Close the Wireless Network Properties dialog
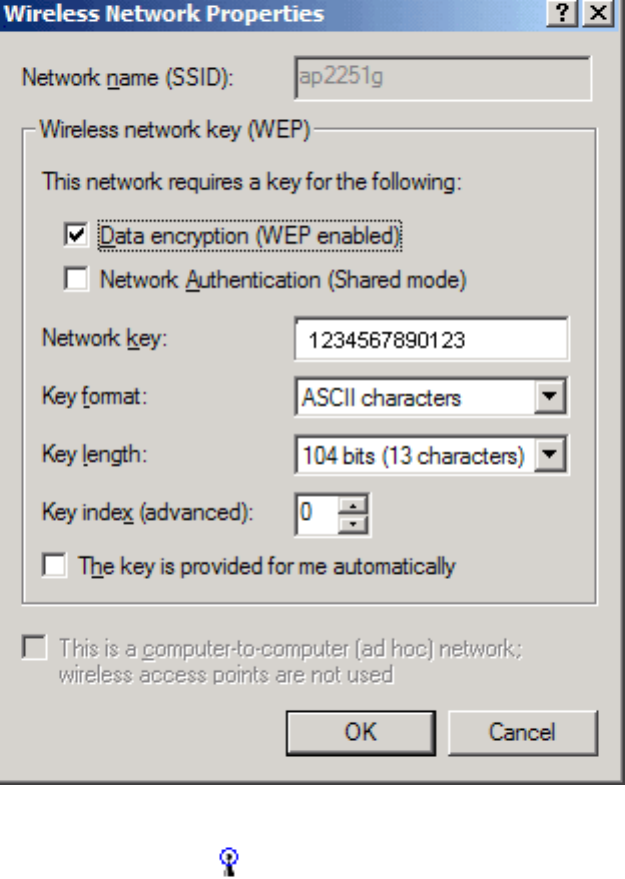 click(x=599, y=14)
